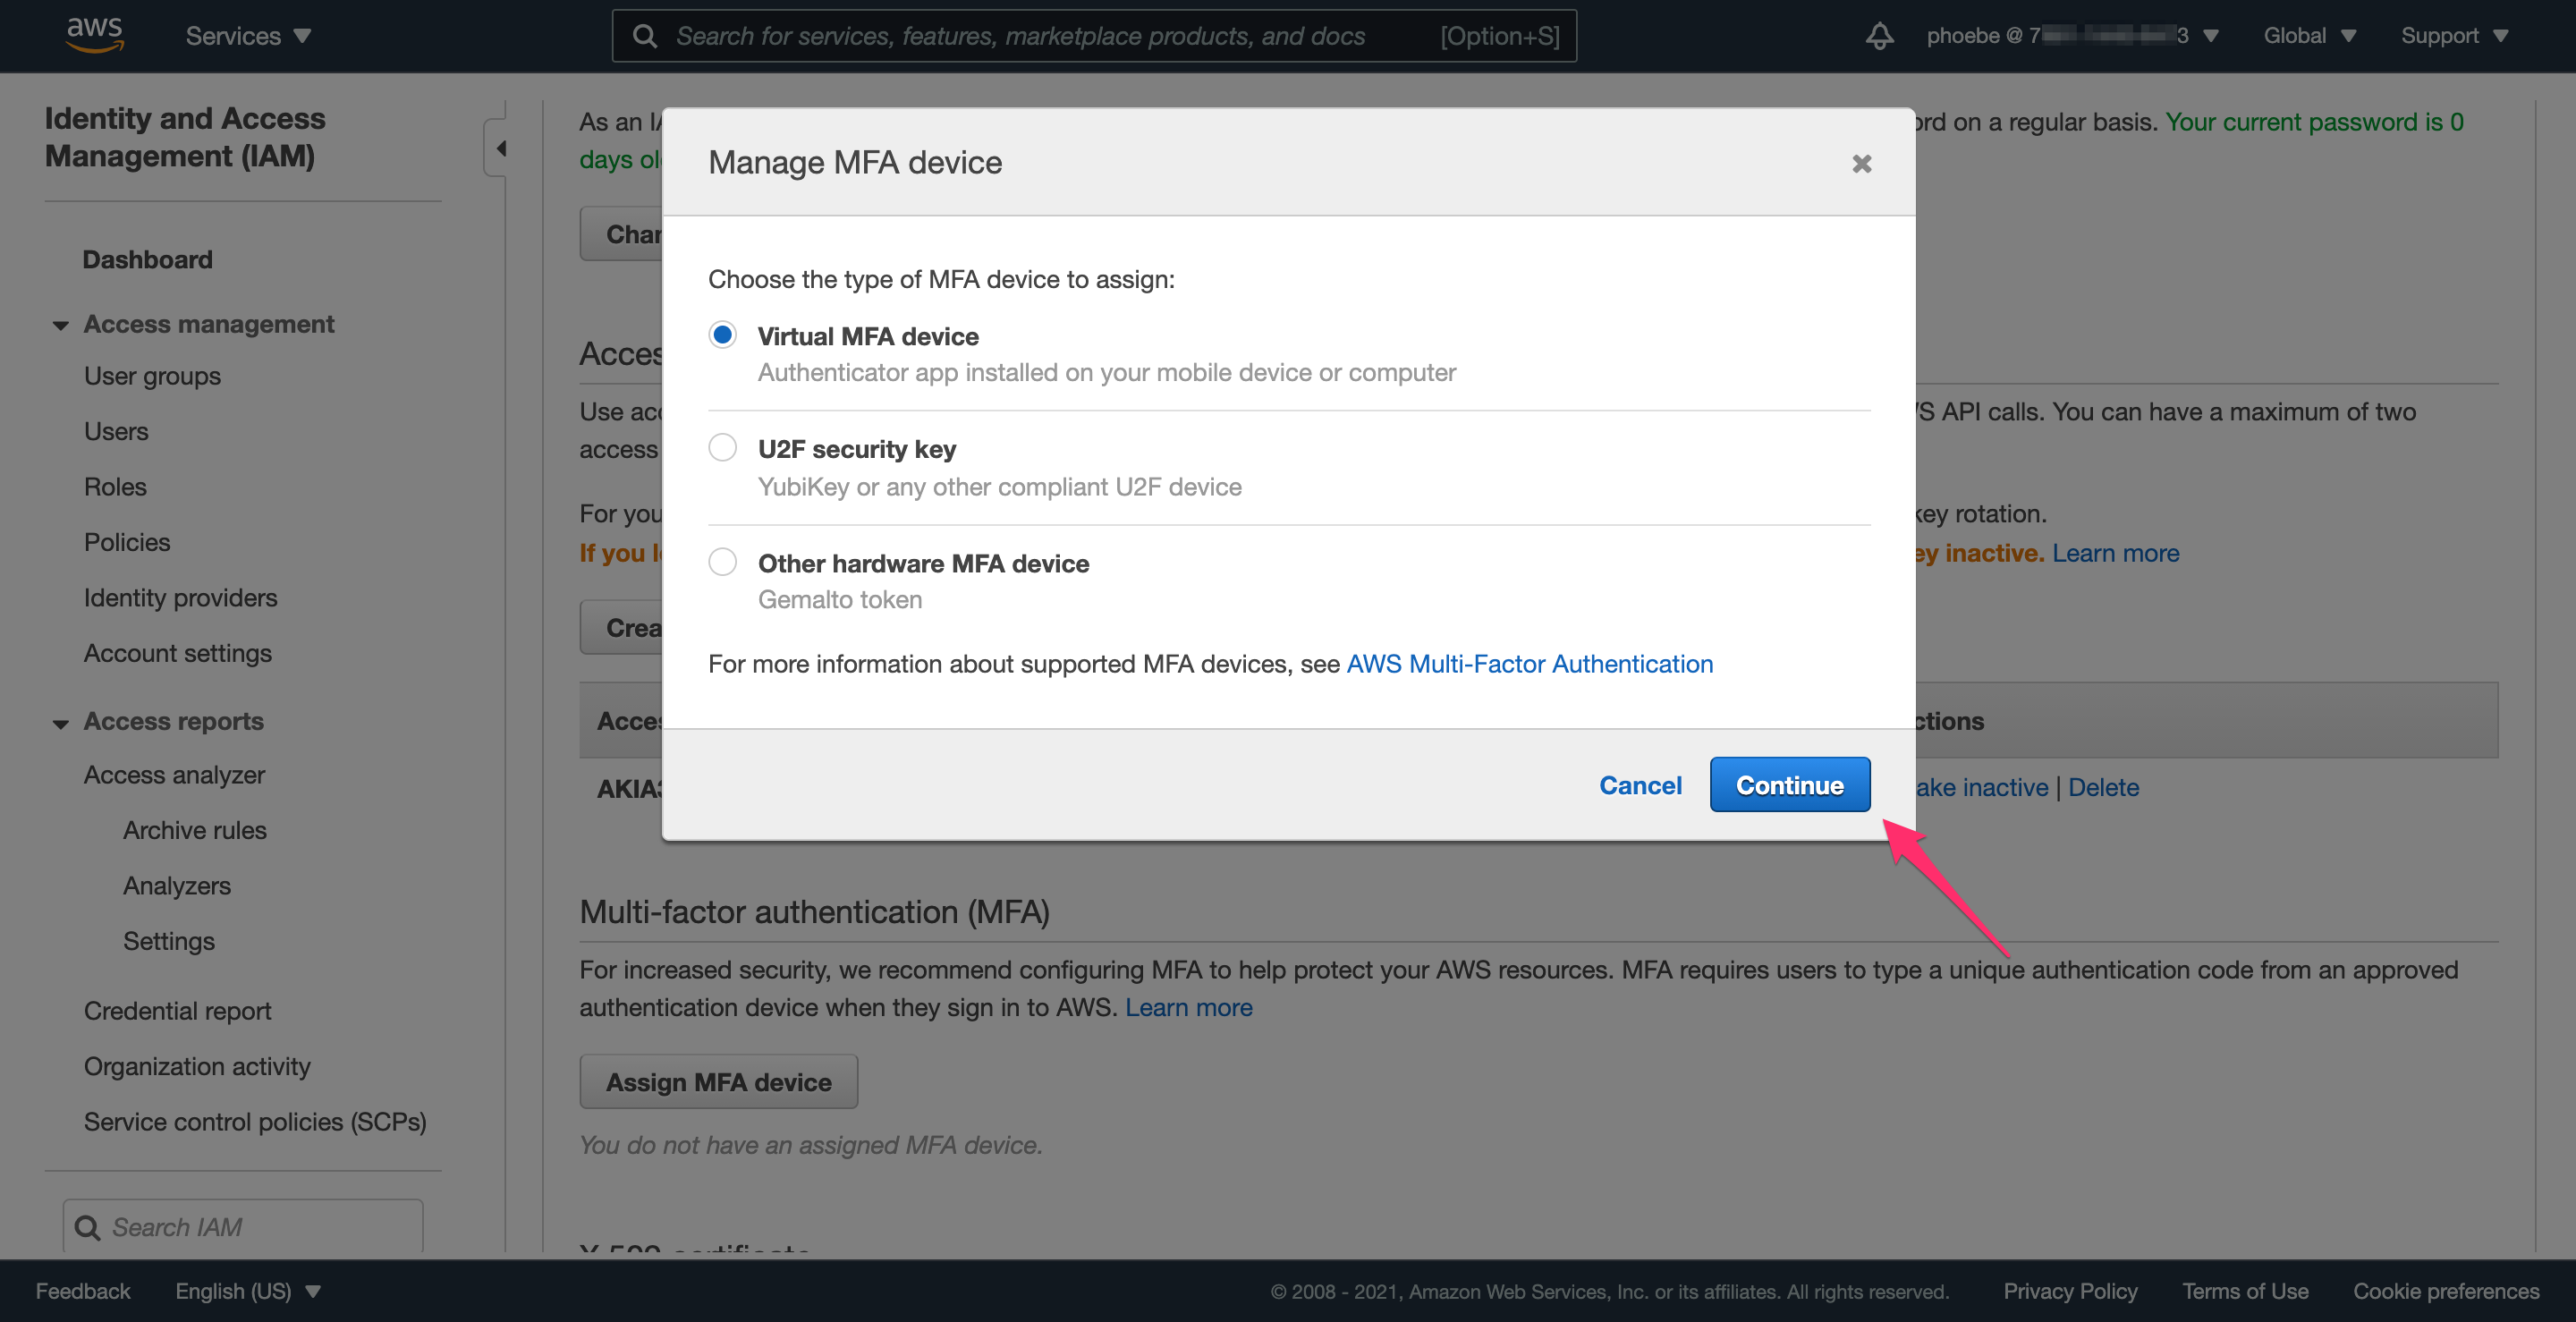Focus the top services search field
Image resolution: width=2576 pixels, height=1322 pixels.
pos(1094,36)
